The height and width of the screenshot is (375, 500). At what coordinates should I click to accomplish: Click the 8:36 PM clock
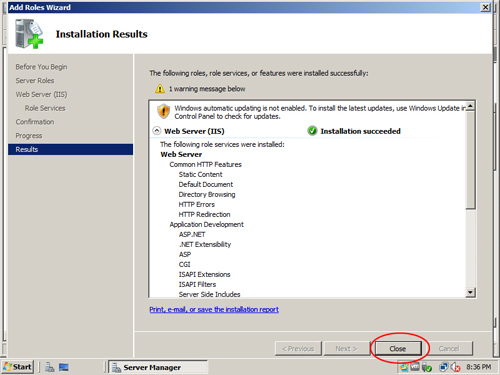(x=479, y=367)
